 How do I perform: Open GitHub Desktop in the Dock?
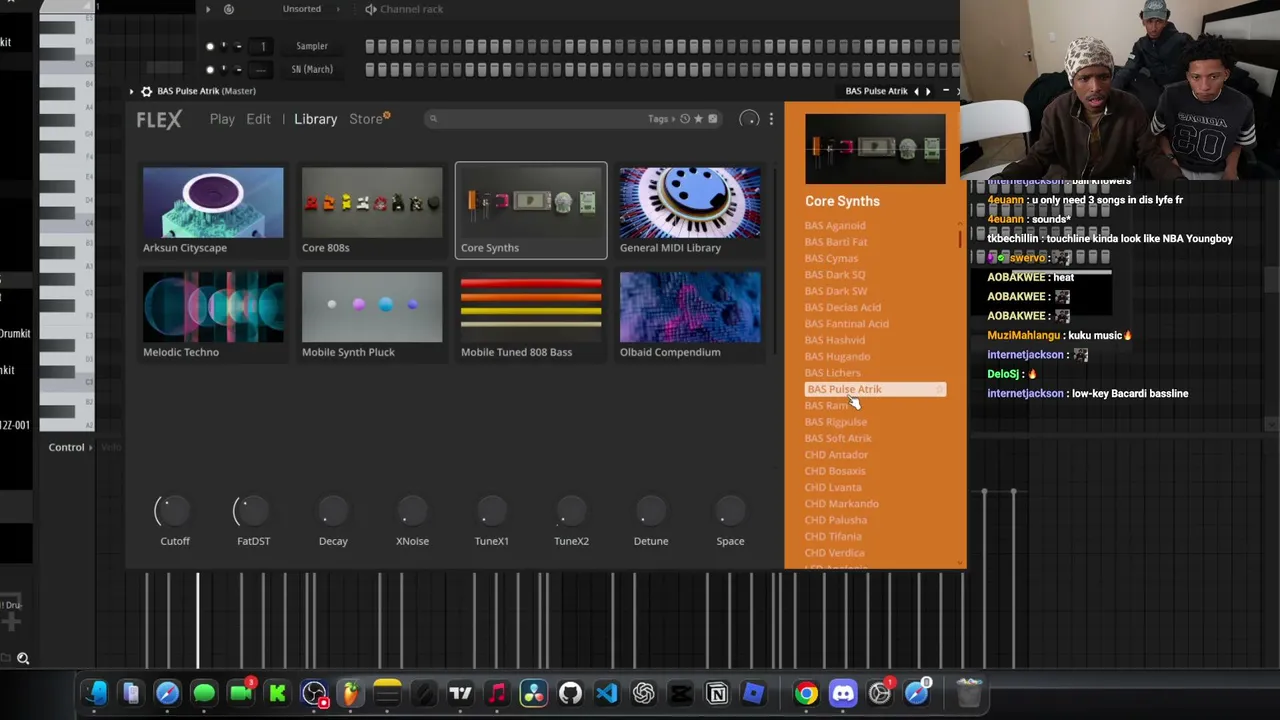570,693
